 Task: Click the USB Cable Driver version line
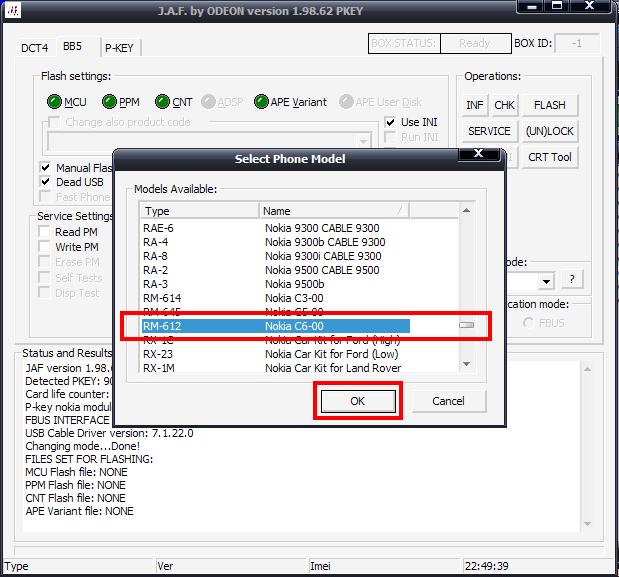pos(109,433)
